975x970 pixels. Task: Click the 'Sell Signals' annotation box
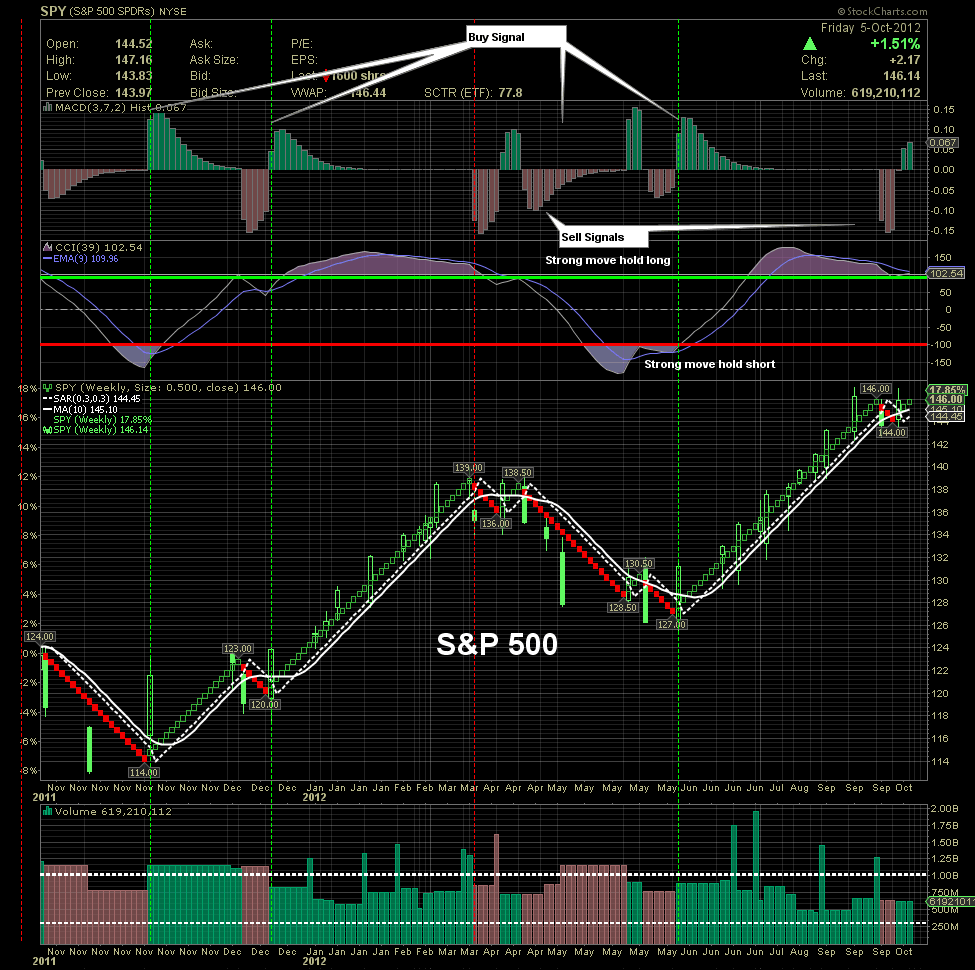click(x=604, y=237)
